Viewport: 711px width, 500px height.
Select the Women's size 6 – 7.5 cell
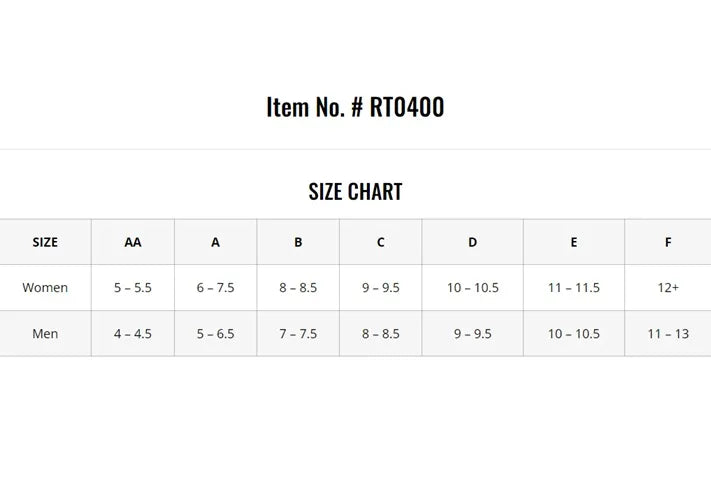tap(215, 288)
